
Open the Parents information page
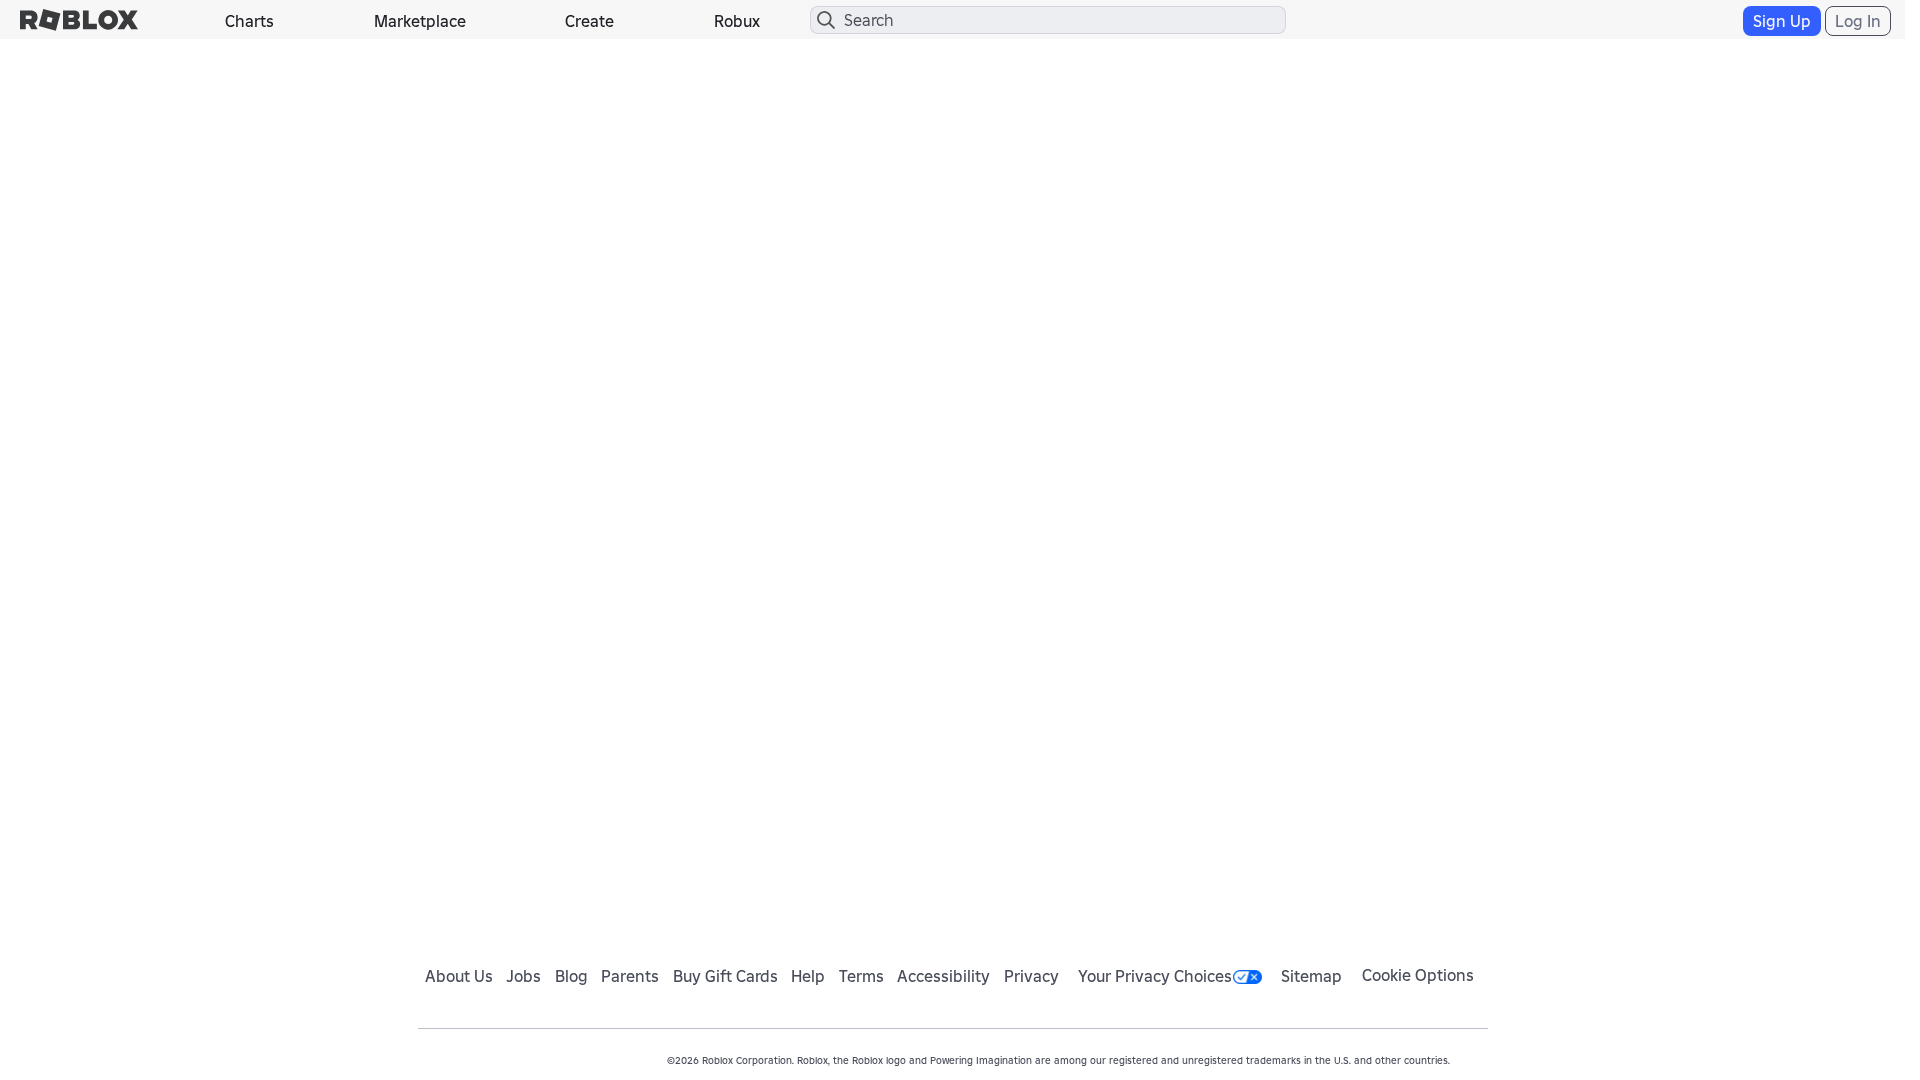coord(629,976)
